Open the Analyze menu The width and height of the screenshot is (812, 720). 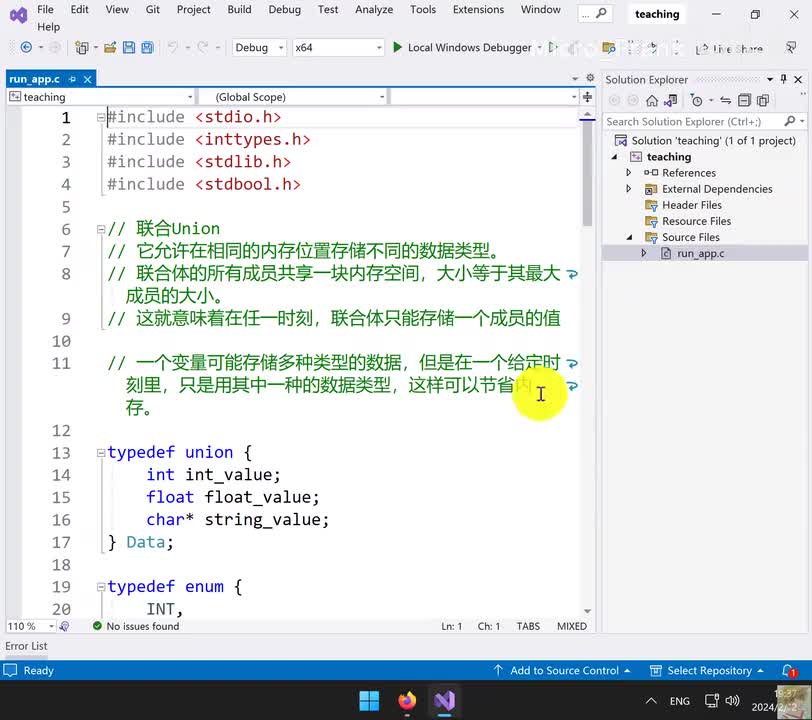tap(374, 9)
